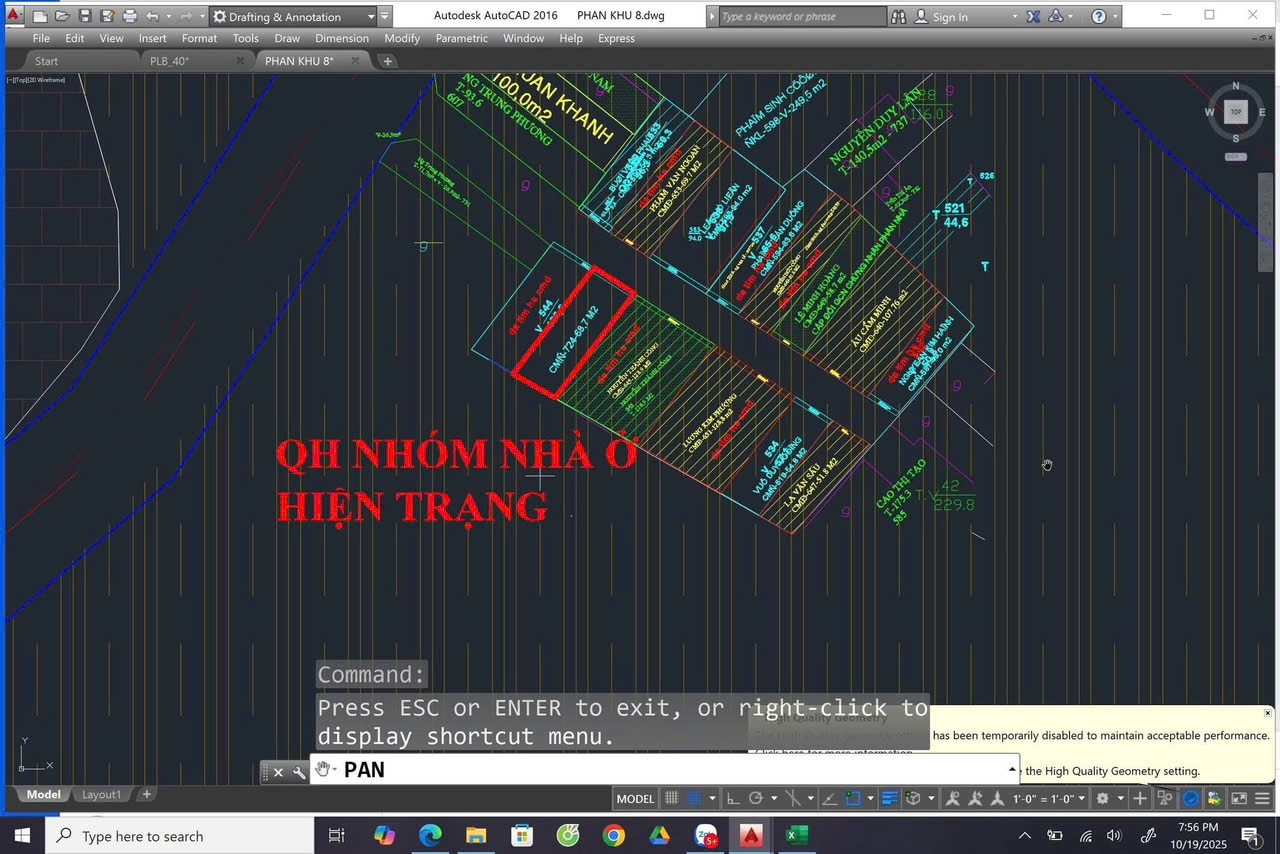The height and width of the screenshot is (854, 1280).
Task: Toggle Snap mode in the status bar
Action: [x=695, y=798]
